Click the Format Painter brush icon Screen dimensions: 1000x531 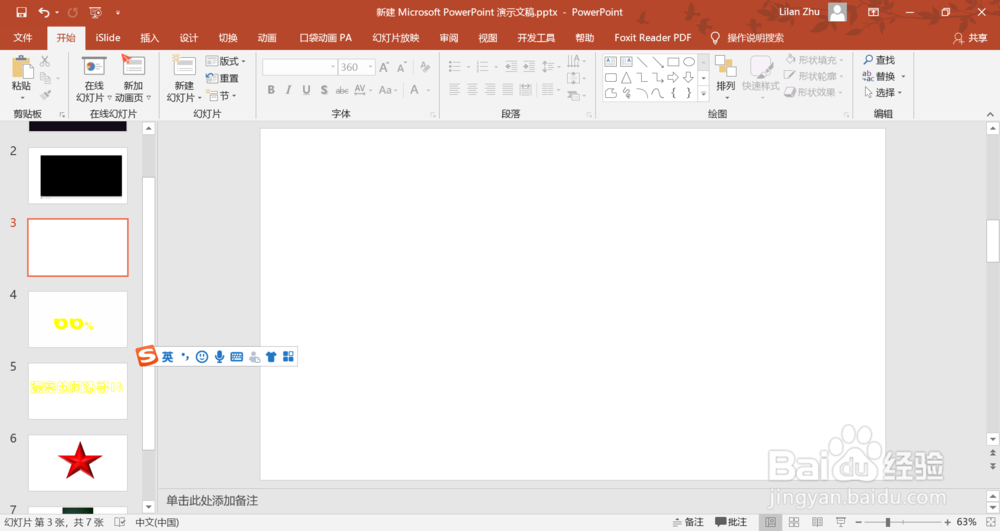pos(45,95)
